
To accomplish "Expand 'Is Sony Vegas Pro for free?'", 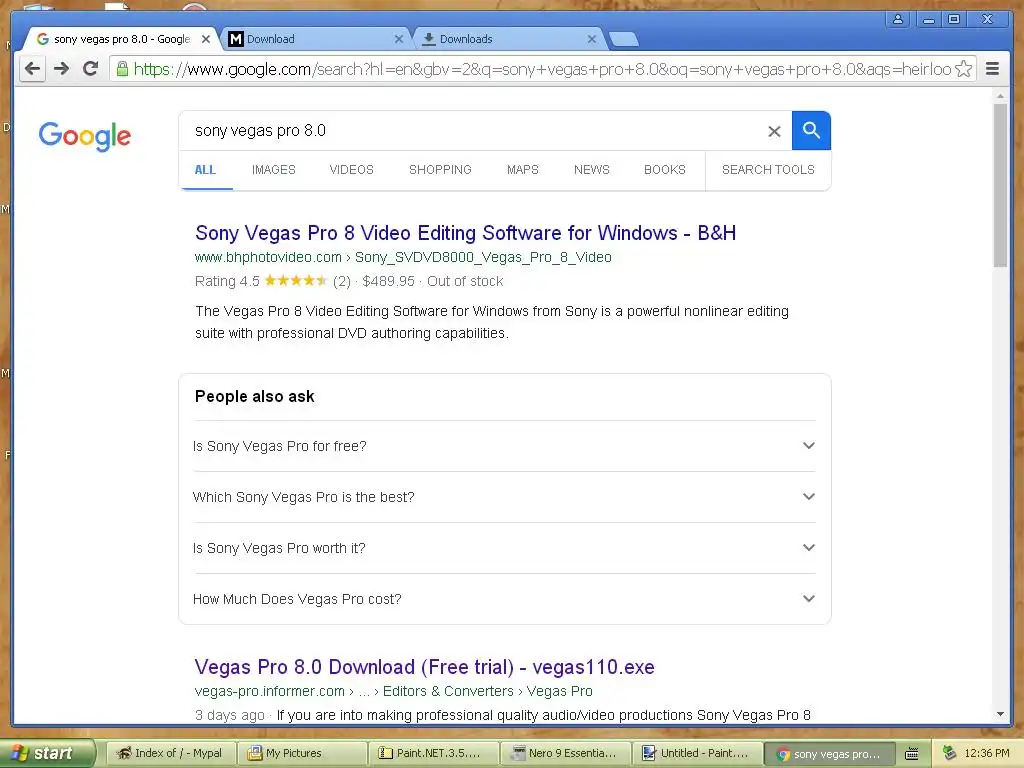I will [504, 446].
